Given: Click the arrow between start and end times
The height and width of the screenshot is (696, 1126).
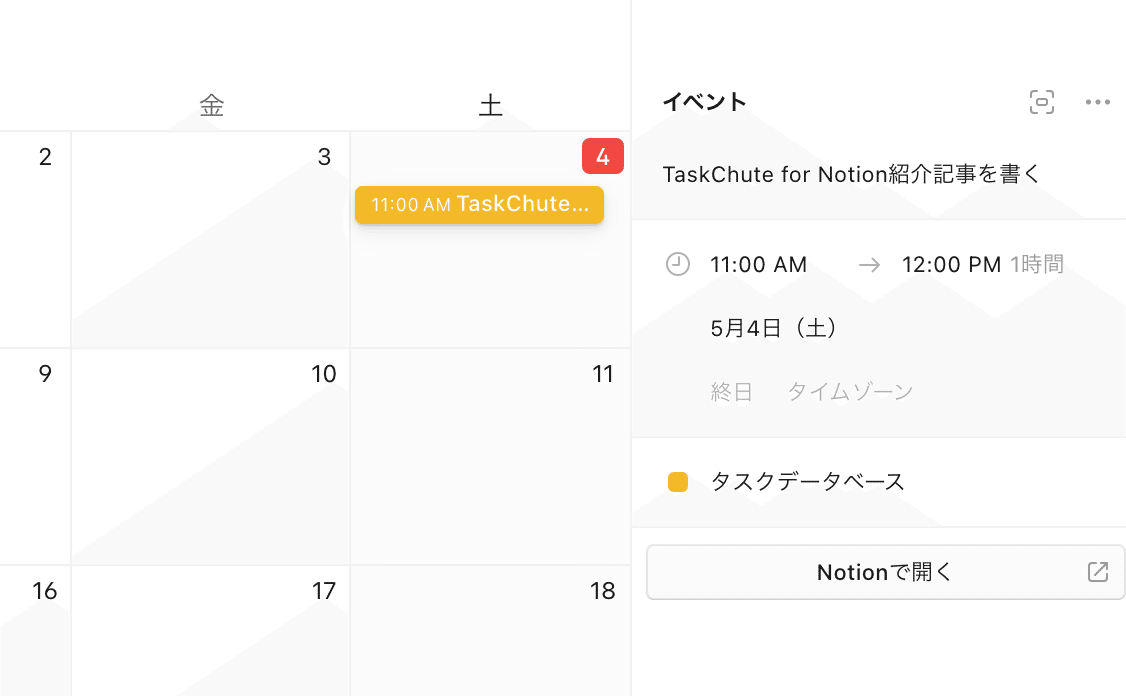Looking at the screenshot, I should pos(869,265).
